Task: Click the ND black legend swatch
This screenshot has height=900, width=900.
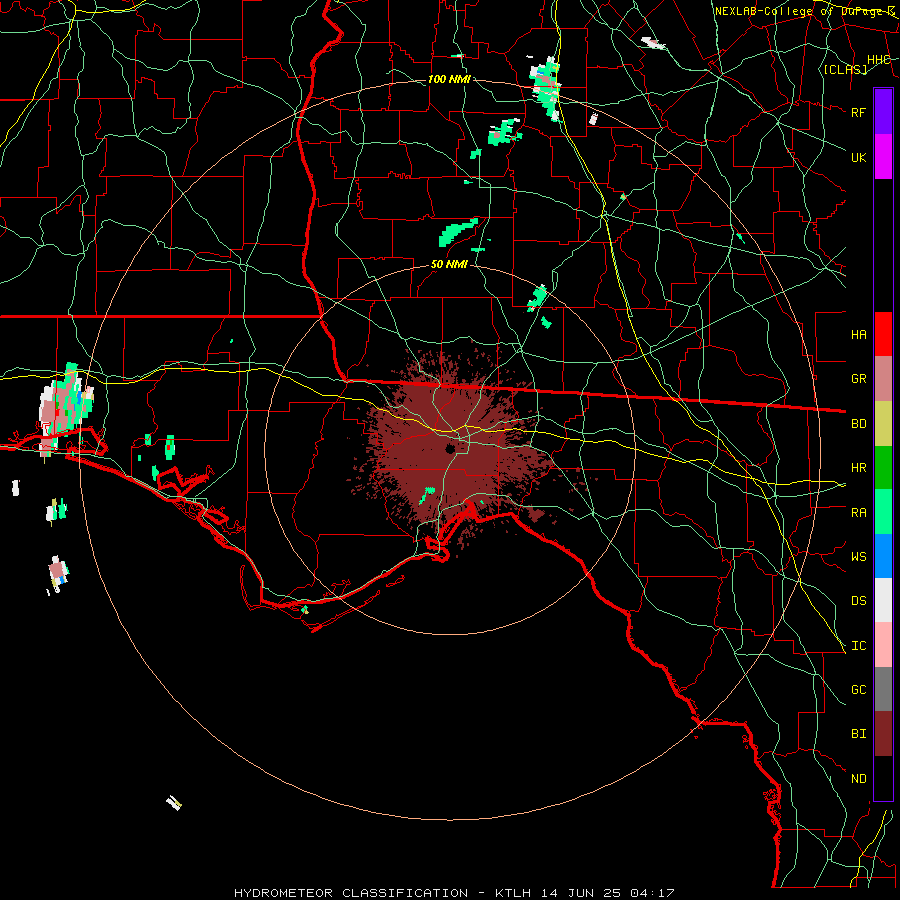Action: point(883,778)
